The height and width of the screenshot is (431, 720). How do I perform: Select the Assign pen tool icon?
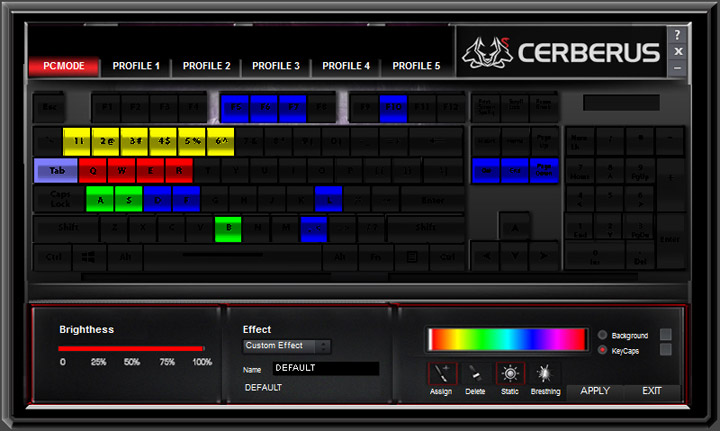coord(442,374)
